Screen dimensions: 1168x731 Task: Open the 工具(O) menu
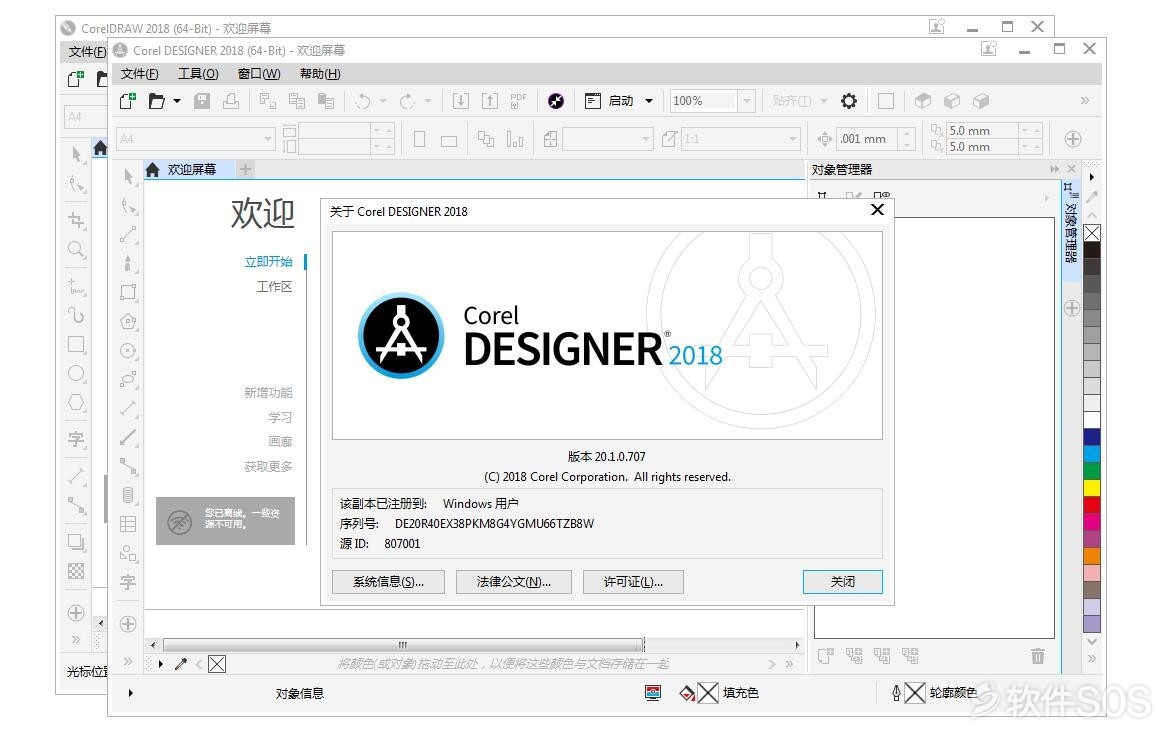click(x=198, y=74)
